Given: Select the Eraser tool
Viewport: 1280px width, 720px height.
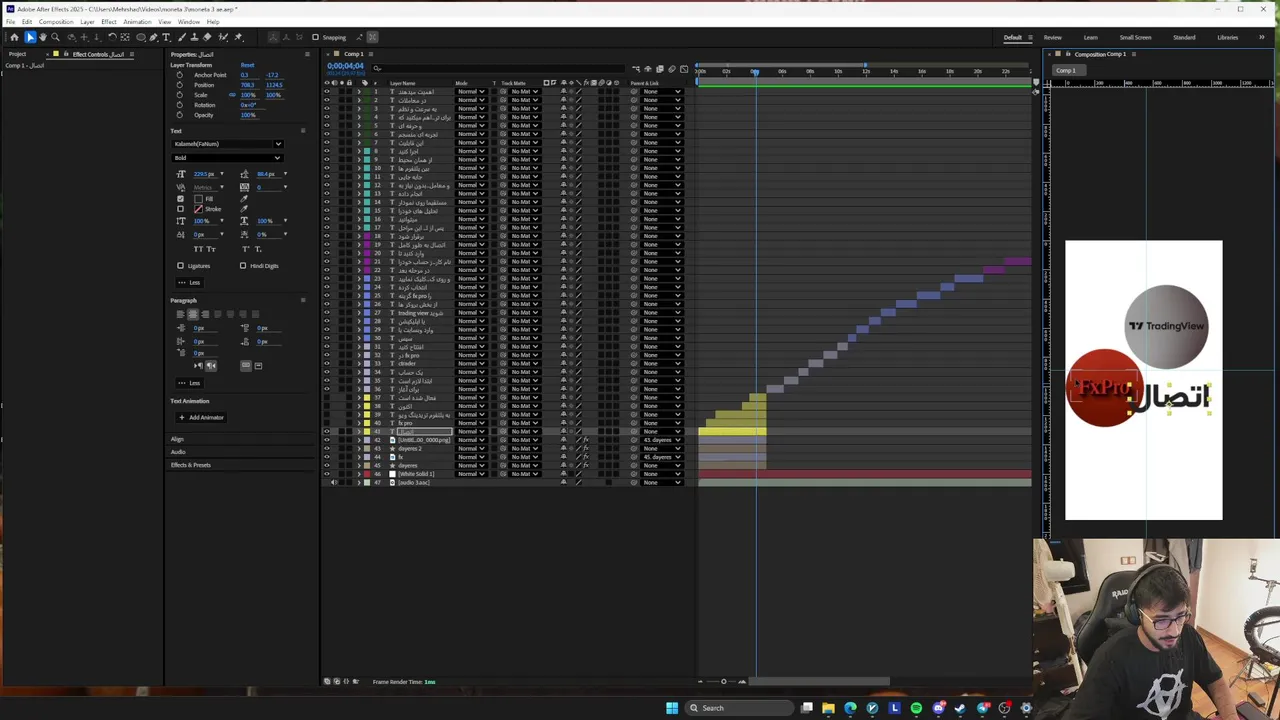Looking at the screenshot, I should pos(207,37).
